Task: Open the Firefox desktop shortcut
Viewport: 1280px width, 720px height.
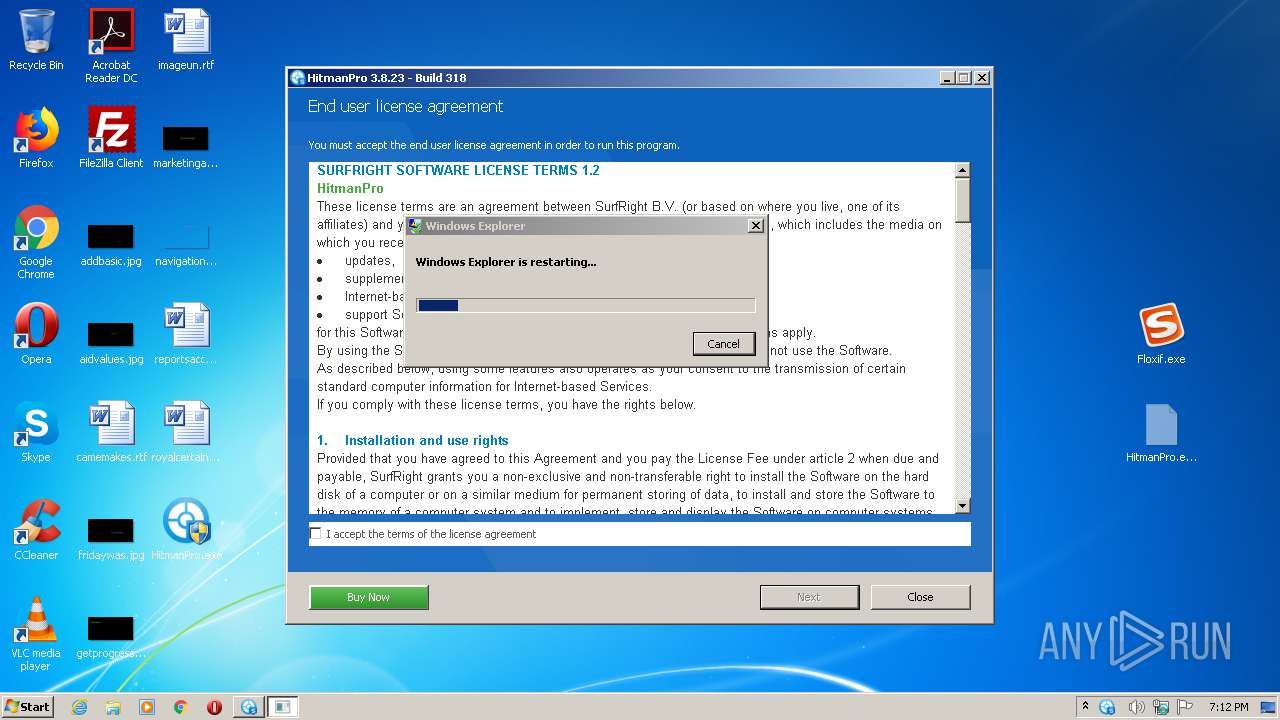Action: (36, 138)
